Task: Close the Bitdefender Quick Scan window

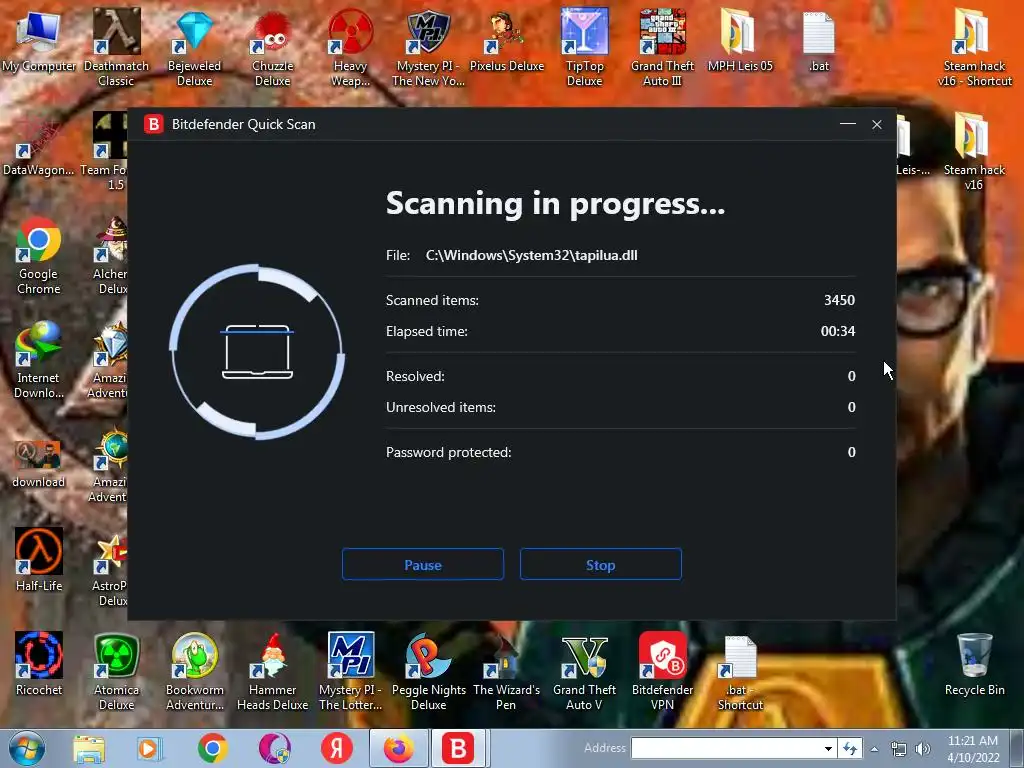Action: [877, 124]
